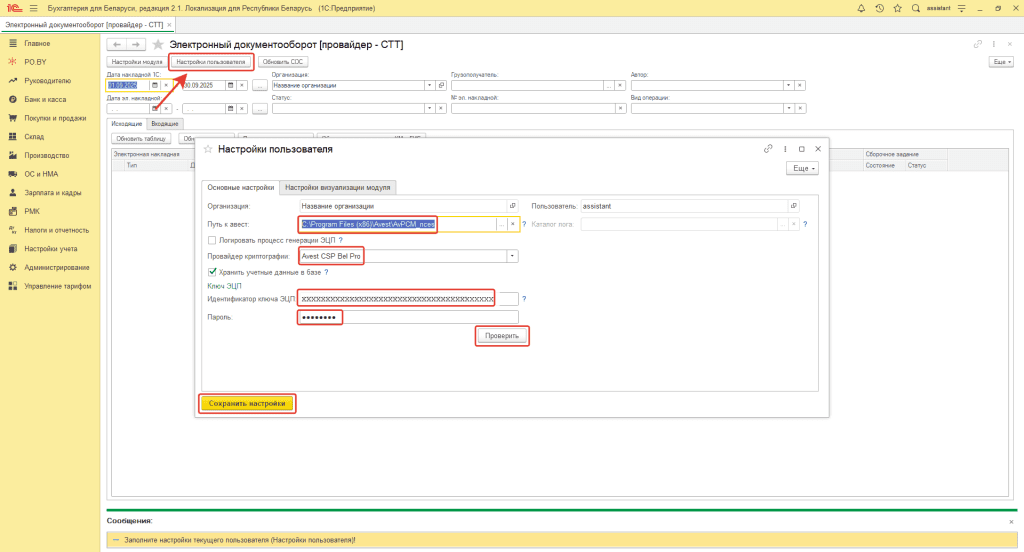Copy link to Настройки пользователя dialog
This screenshot has width=1024, height=552.
coord(768,149)
